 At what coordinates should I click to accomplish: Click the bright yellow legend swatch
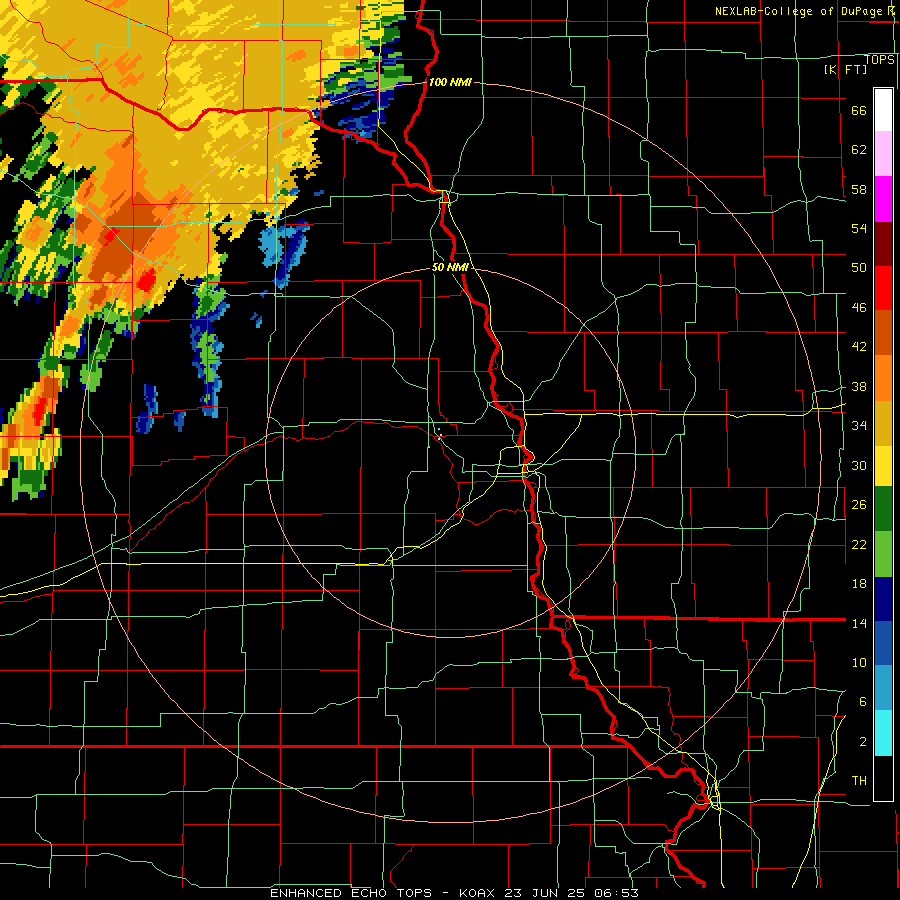883,466
